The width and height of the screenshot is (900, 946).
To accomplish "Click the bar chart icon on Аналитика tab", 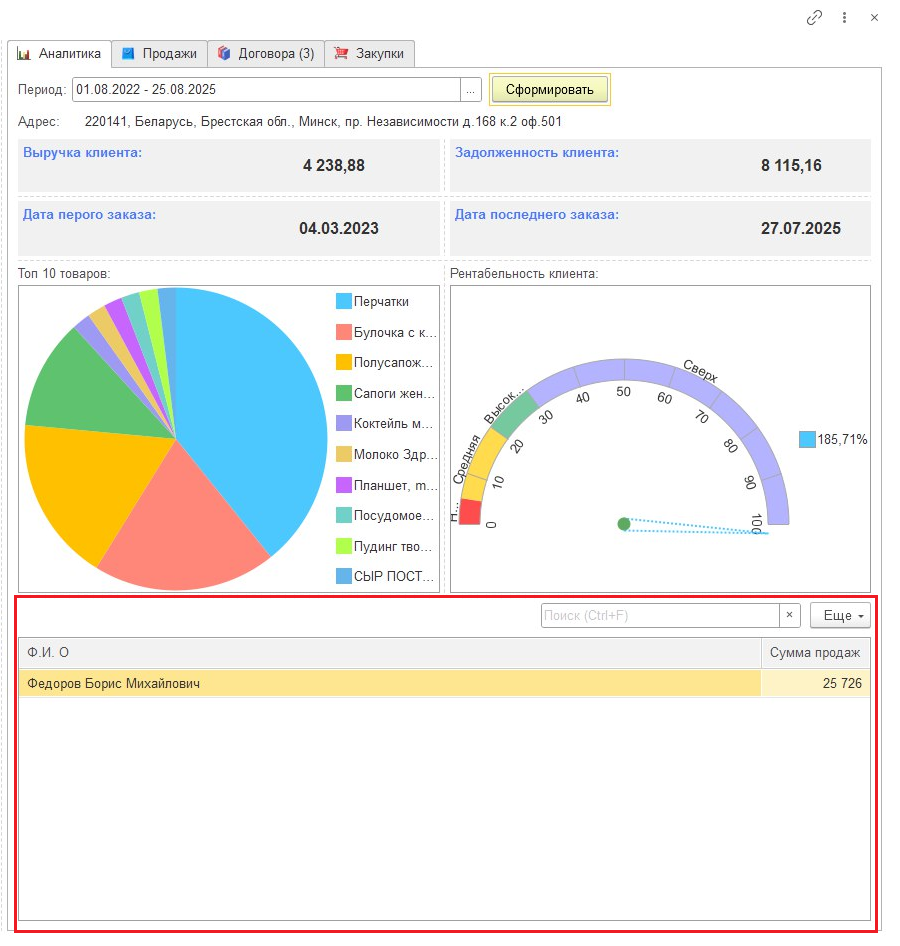I will (x=25, y=53).
